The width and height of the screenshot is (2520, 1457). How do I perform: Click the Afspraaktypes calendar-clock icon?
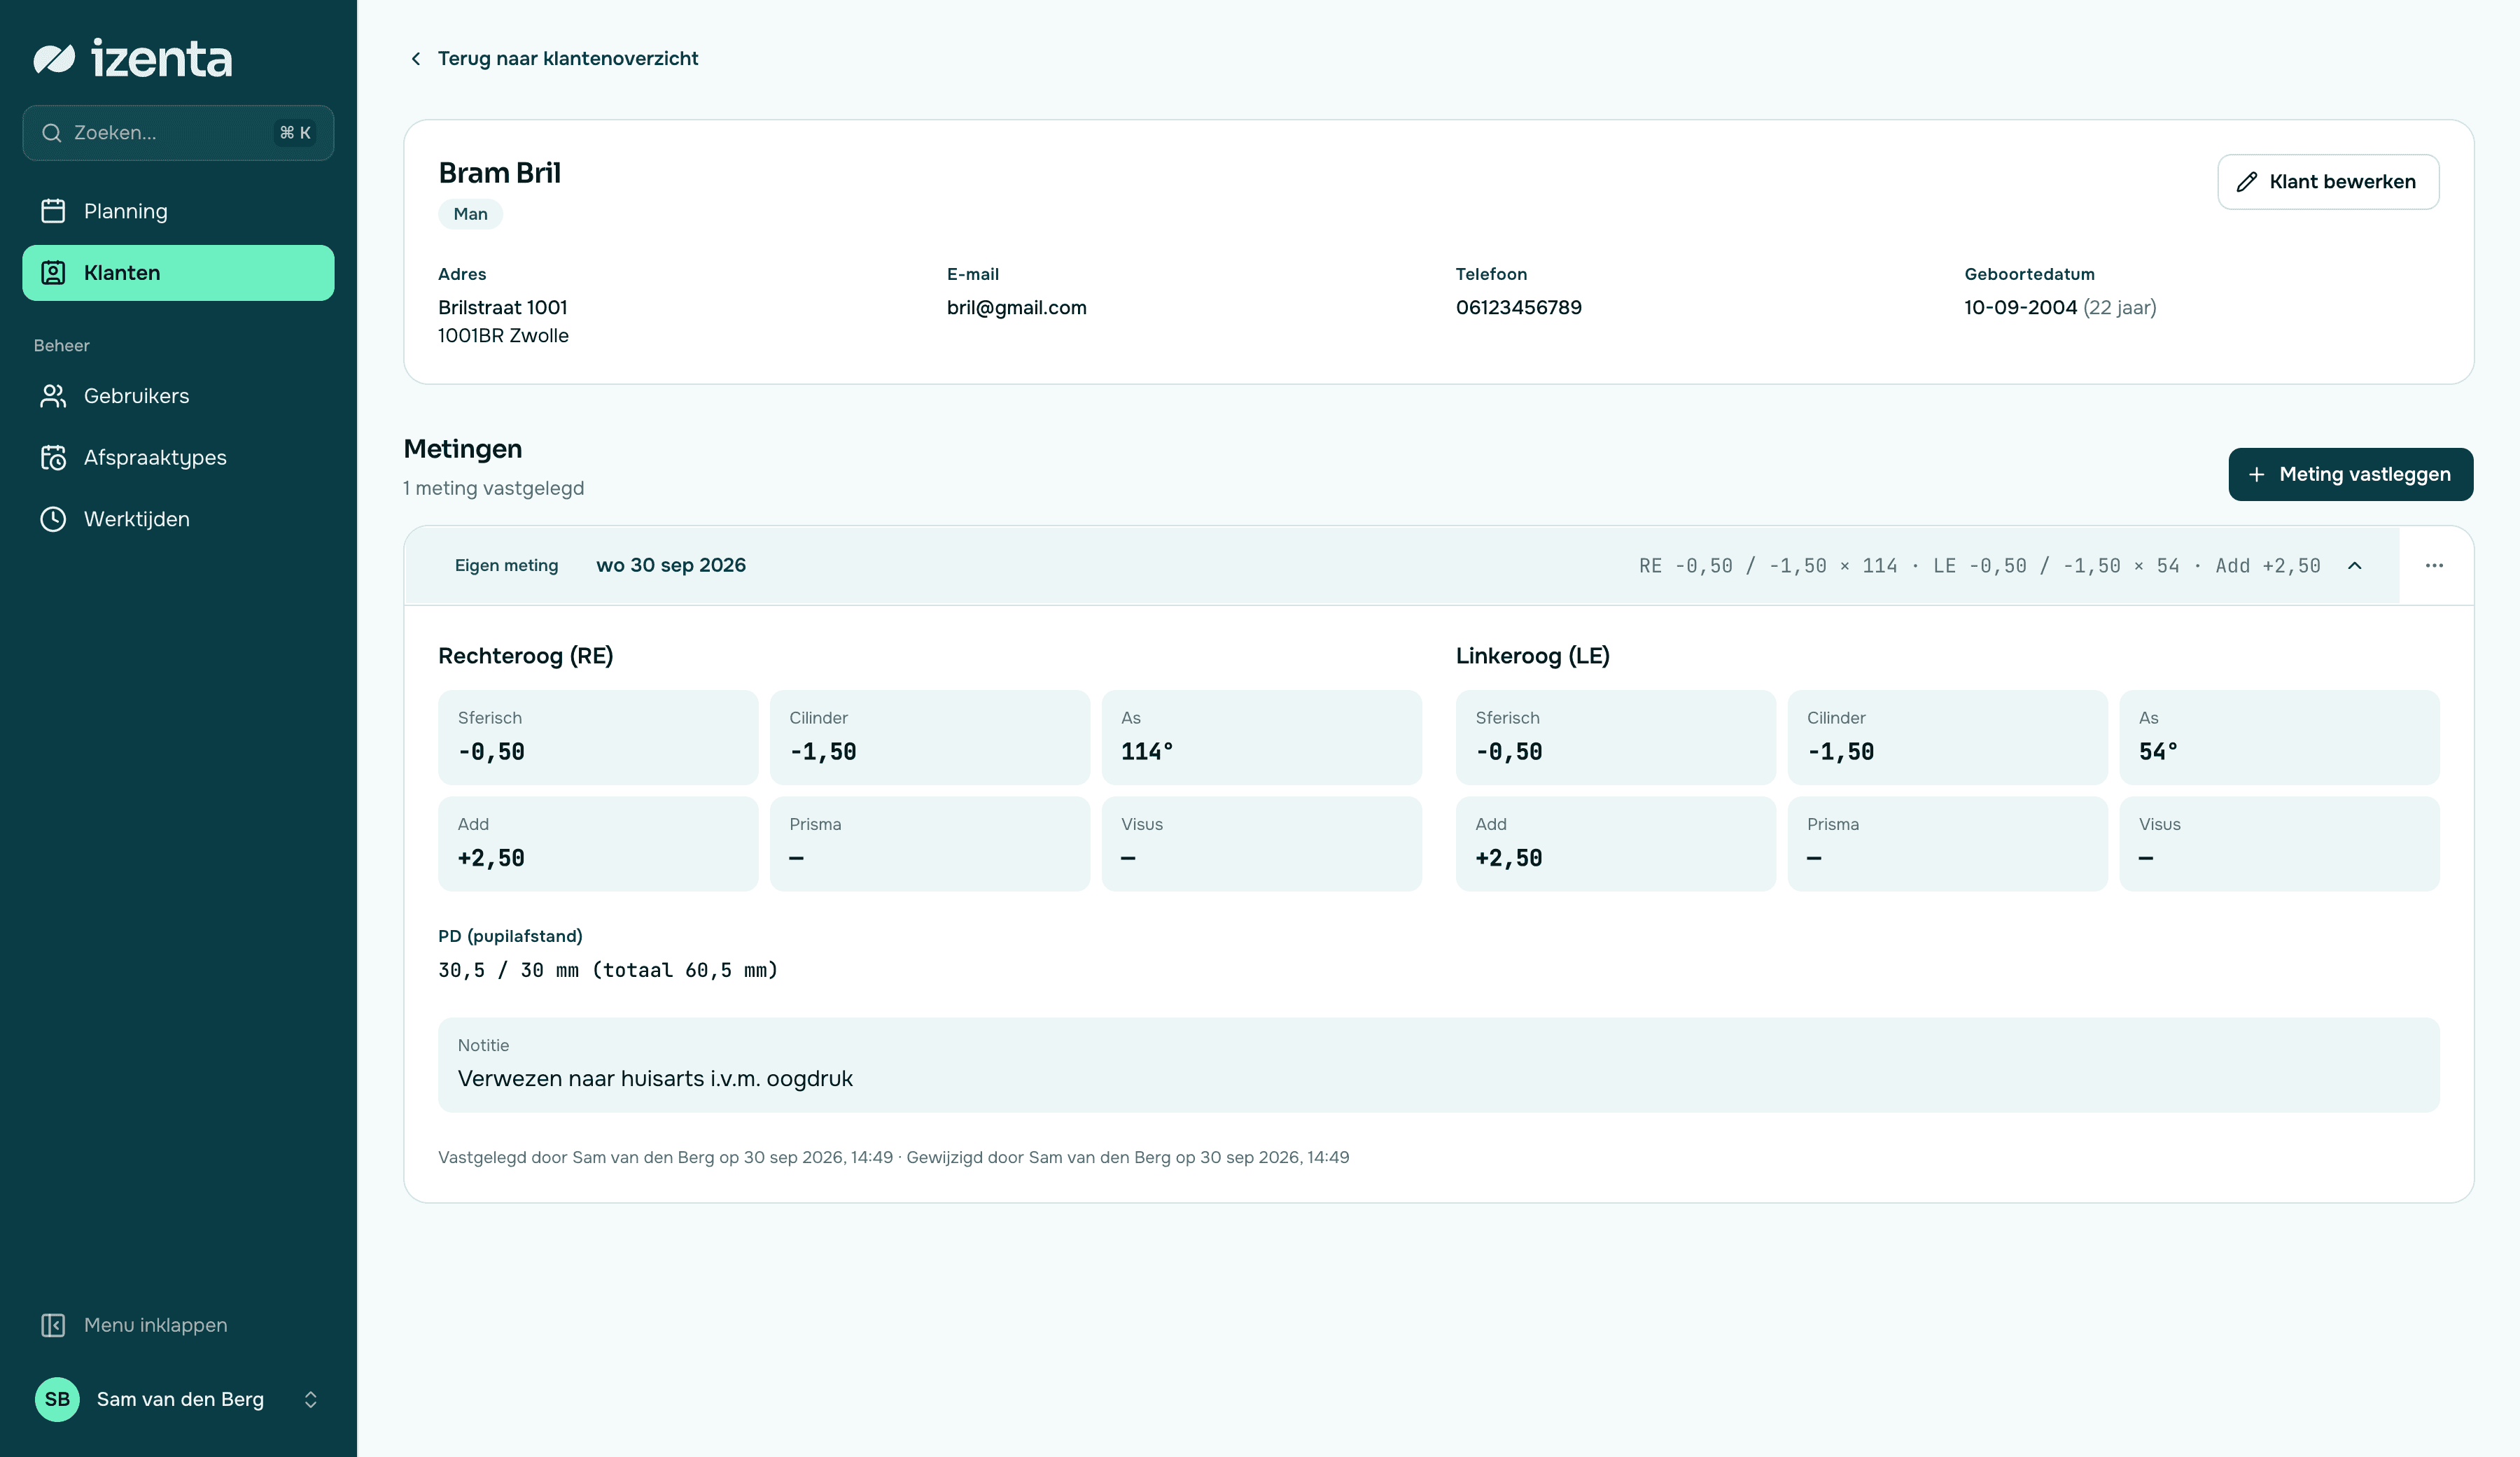(x=53, y=457)
